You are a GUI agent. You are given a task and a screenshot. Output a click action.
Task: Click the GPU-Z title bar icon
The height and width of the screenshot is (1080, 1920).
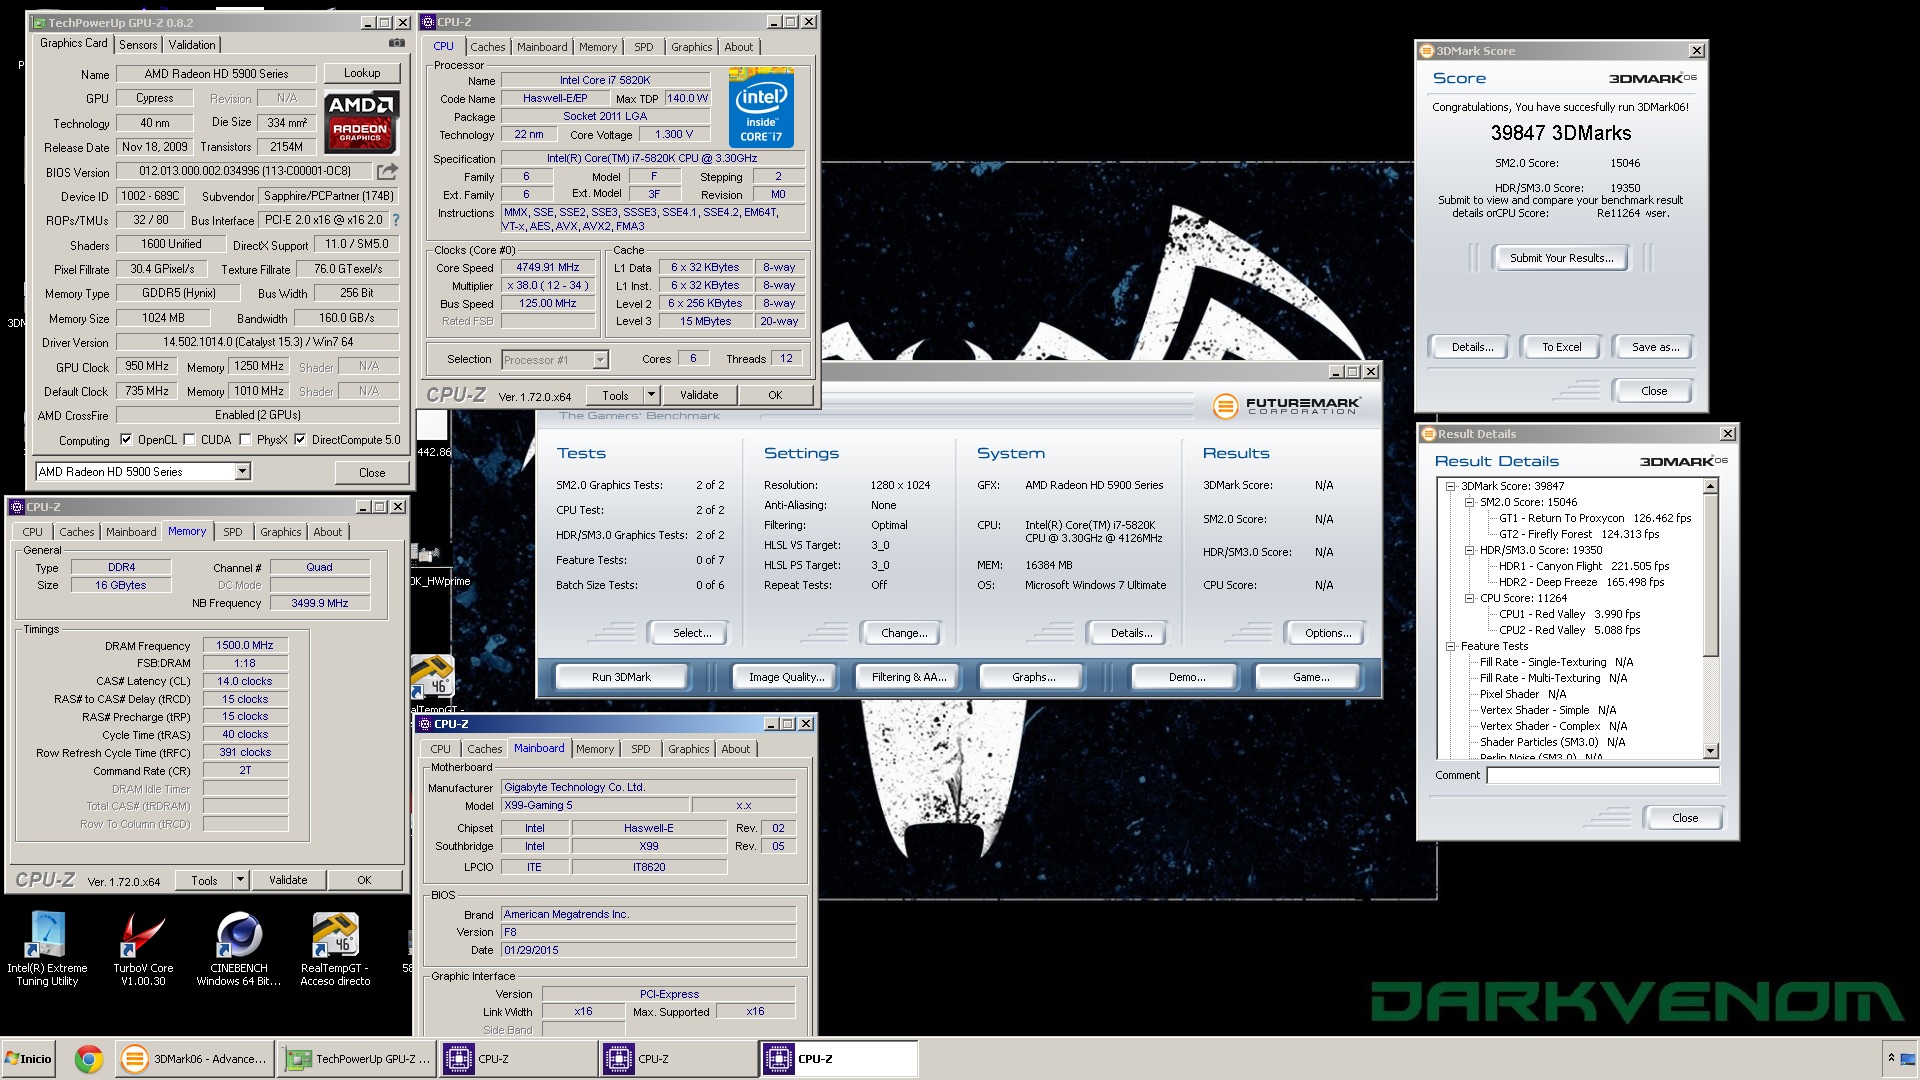38,22
